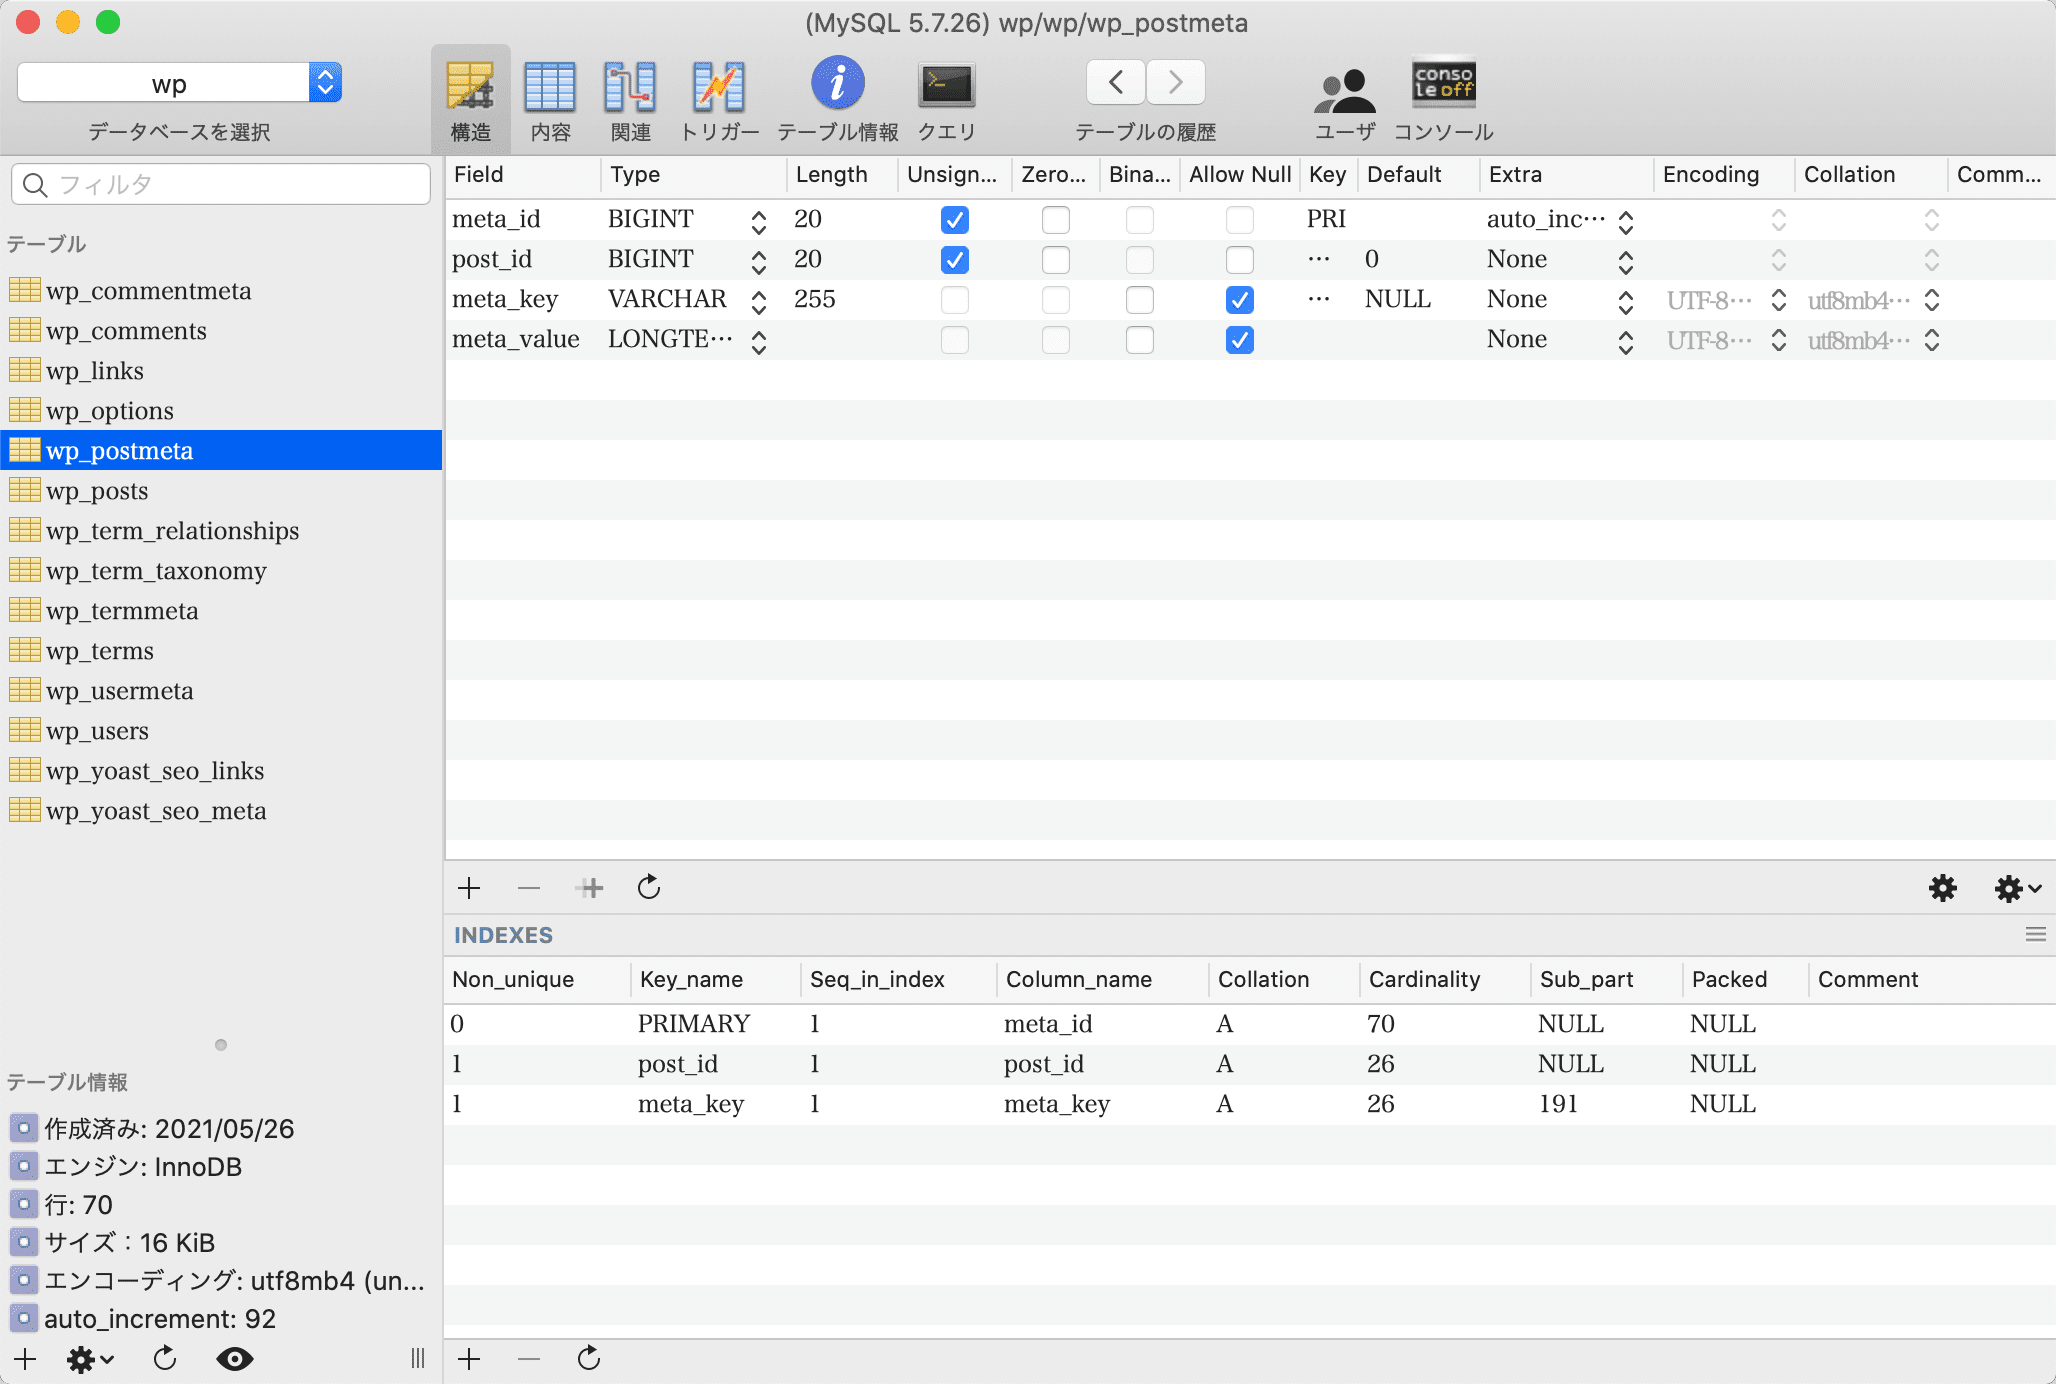The height and width of the screenshot is (1384, 2056).
Task: Enable Zerofill for meta_id
Action: tap(1055, 220)
